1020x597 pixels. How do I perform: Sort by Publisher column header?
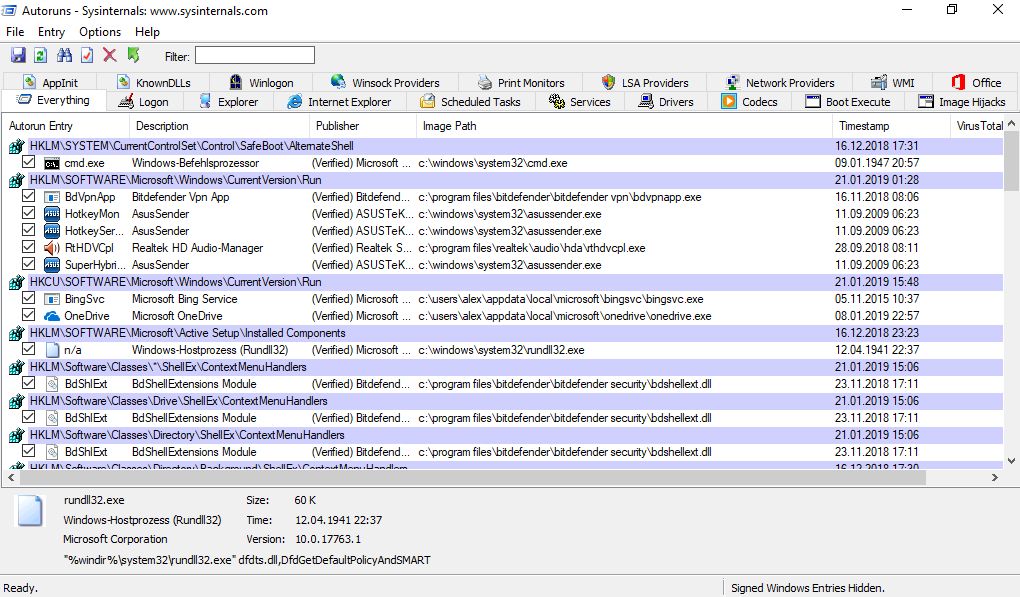coord(362,126)
